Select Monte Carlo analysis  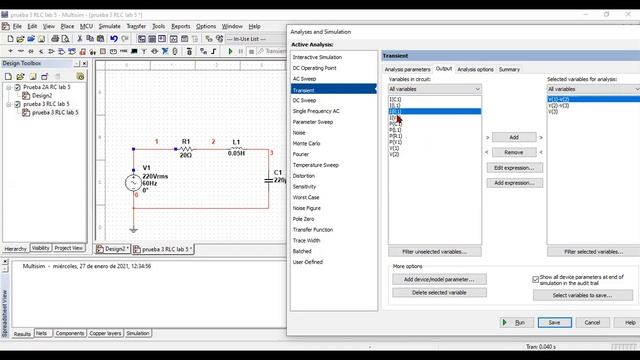point(307,143)
